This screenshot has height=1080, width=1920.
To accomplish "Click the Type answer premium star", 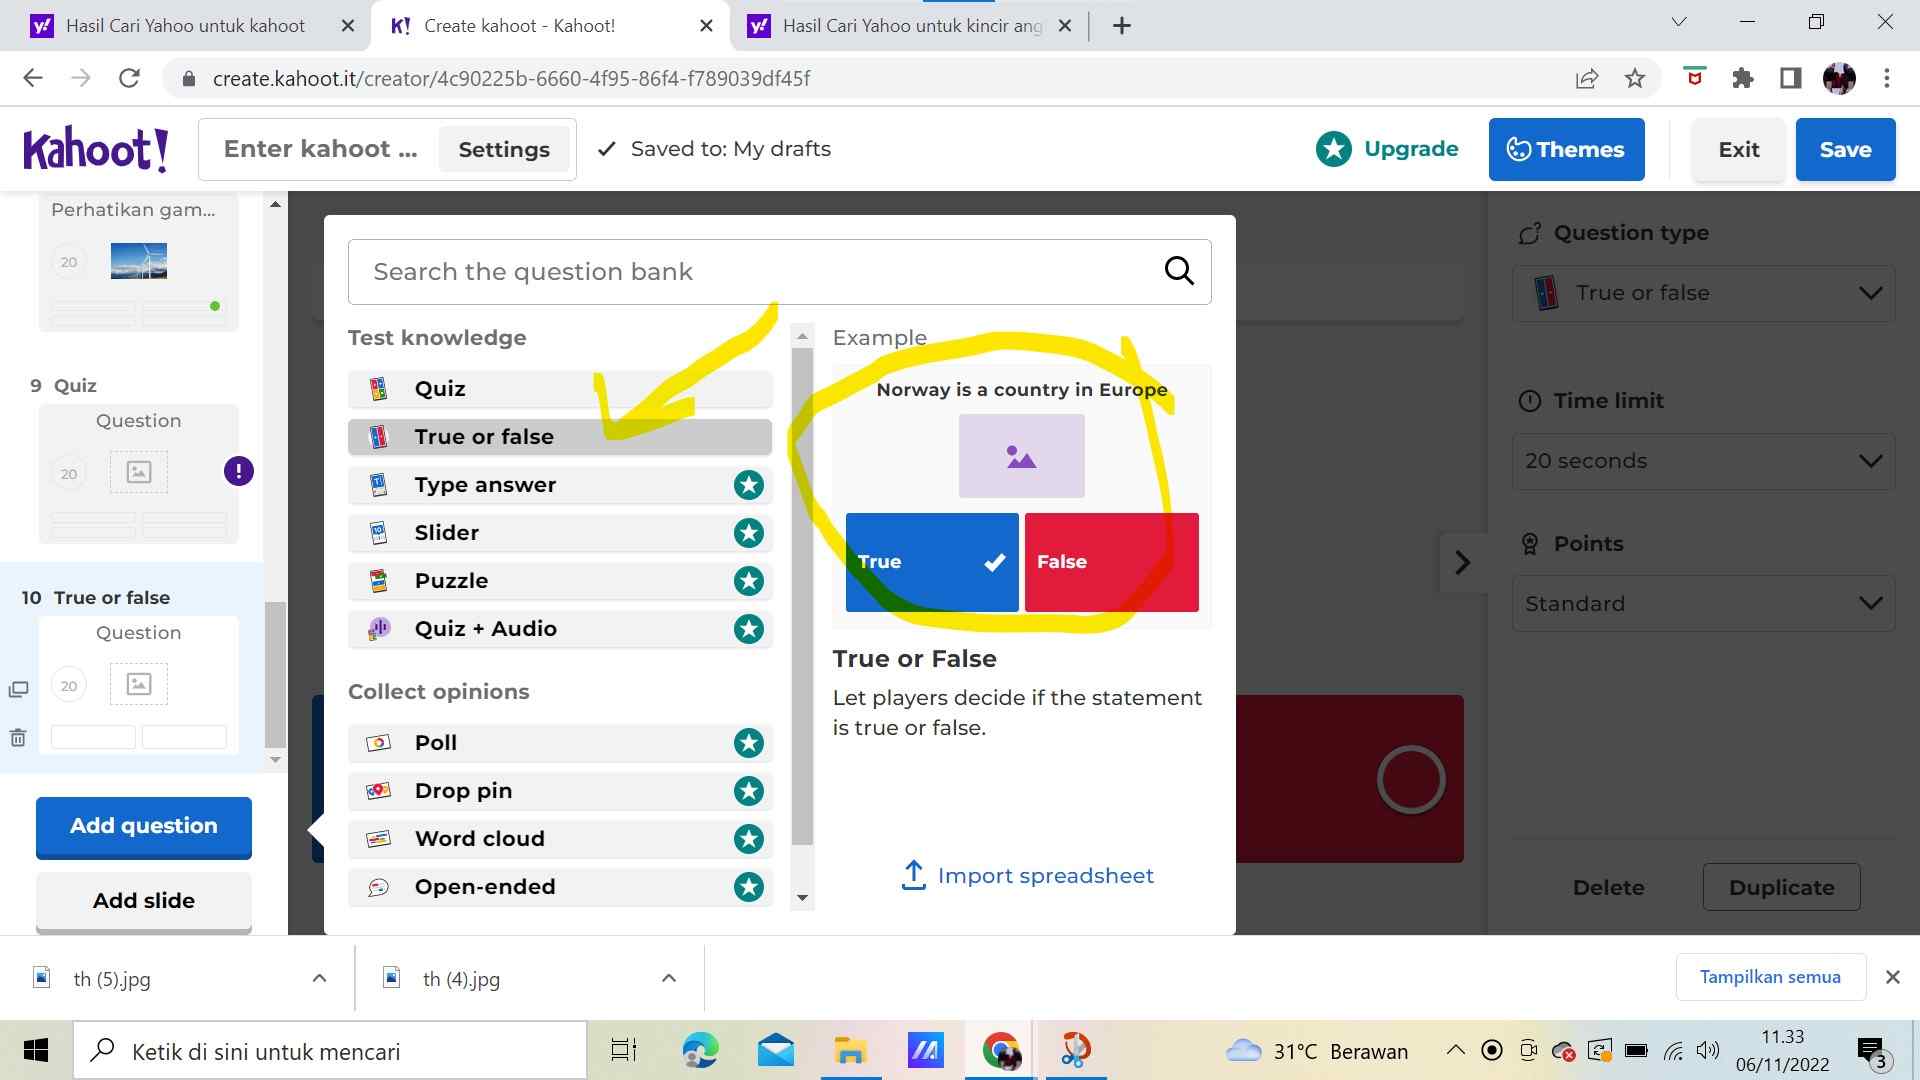I will [x=748, y=485].
